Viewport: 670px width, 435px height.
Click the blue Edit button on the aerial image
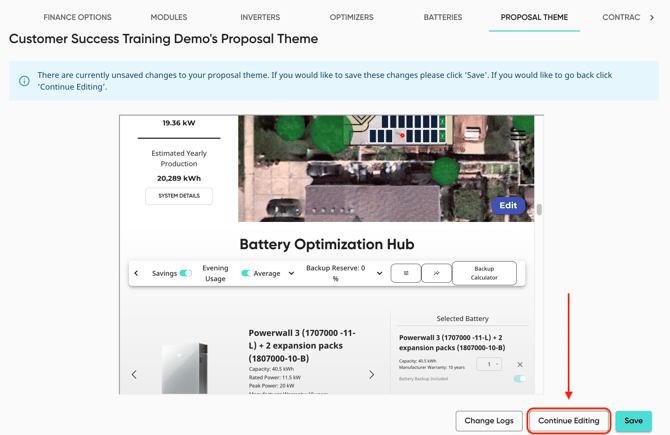click(x=508, y=206)
